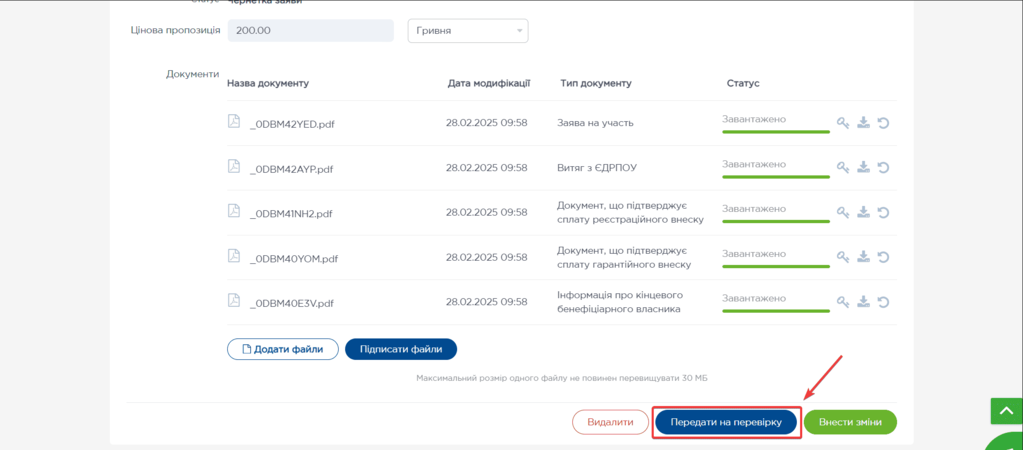Click the green Внести зміни button

tap(850, 422)
